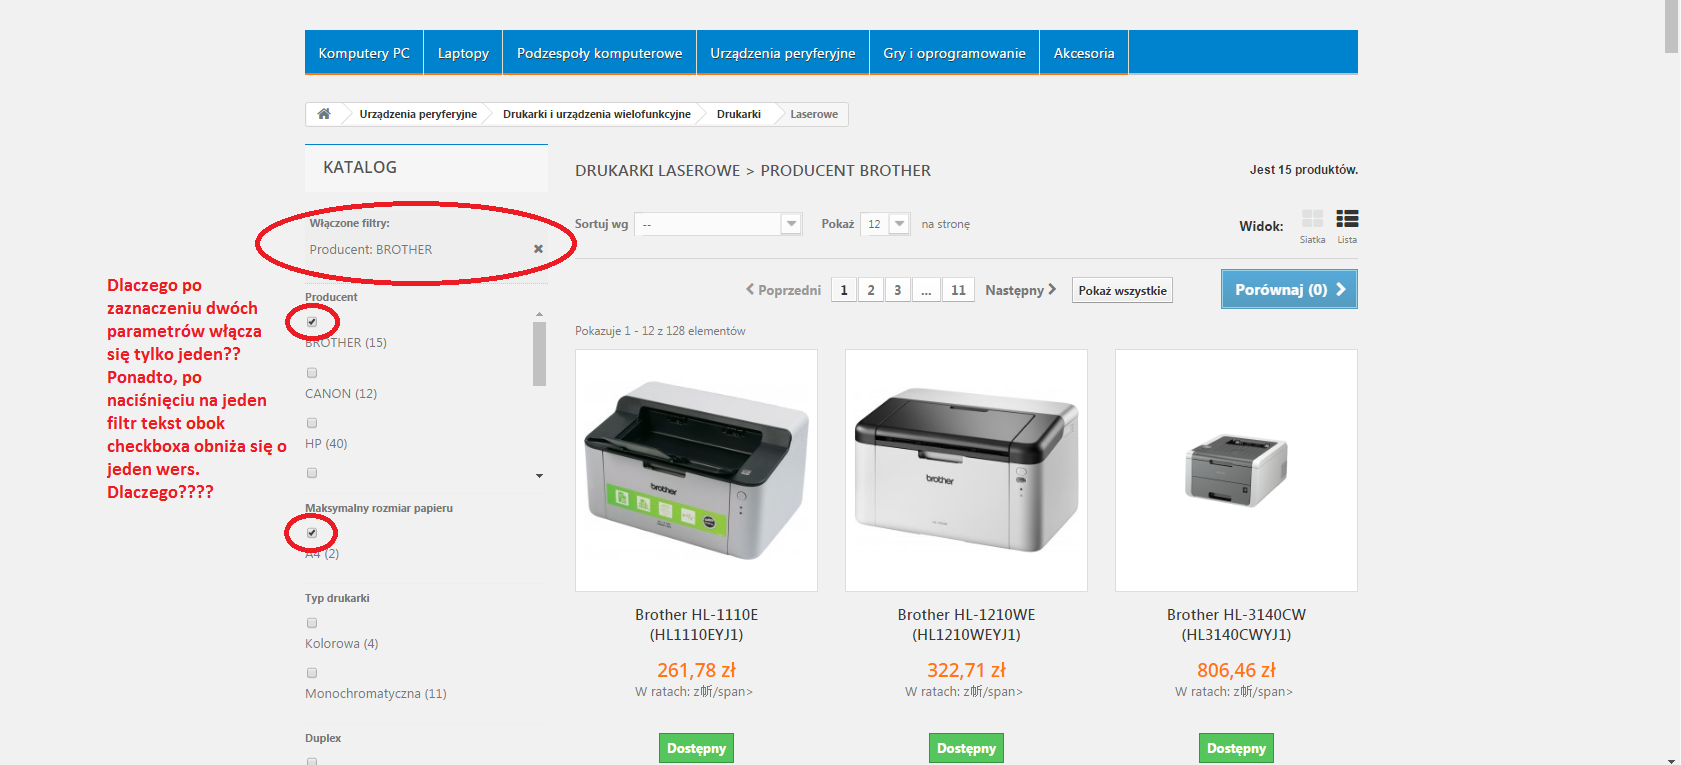Click the text 'Pokazuje 1 - 12 z 128 elementów'

pos(660,331)
